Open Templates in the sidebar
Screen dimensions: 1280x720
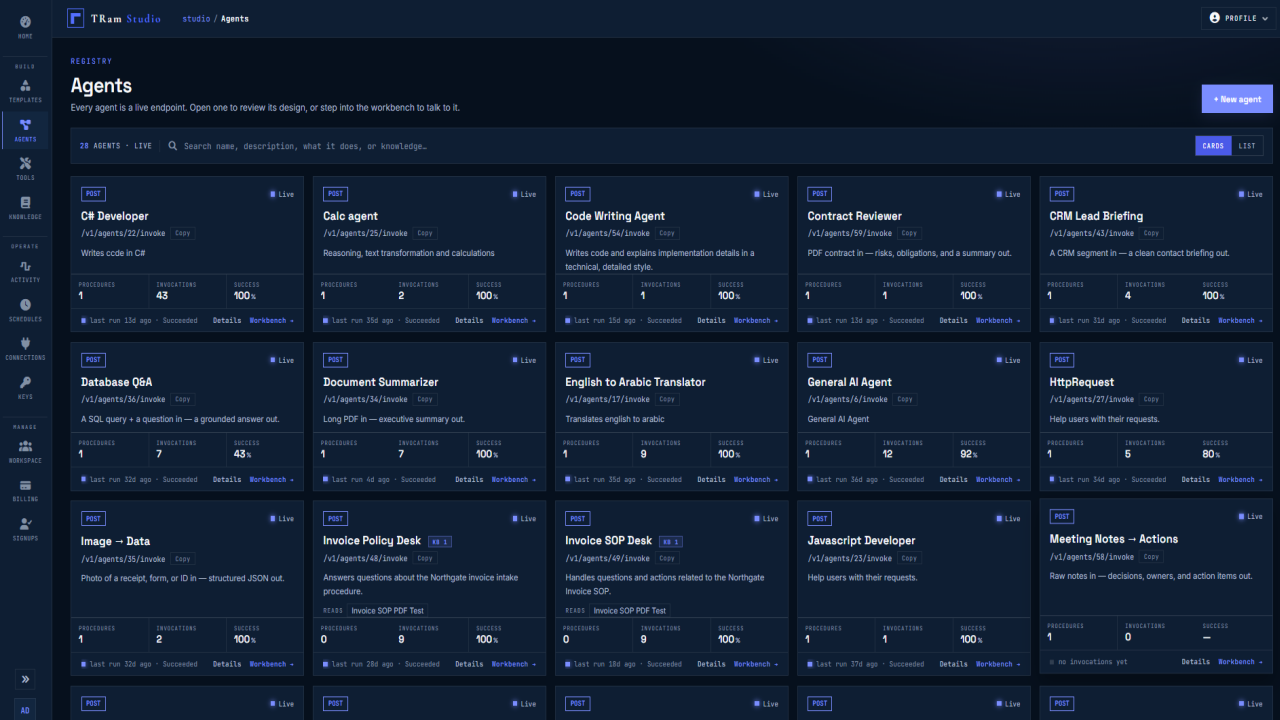pyautogui.click(x=25, y=91)
